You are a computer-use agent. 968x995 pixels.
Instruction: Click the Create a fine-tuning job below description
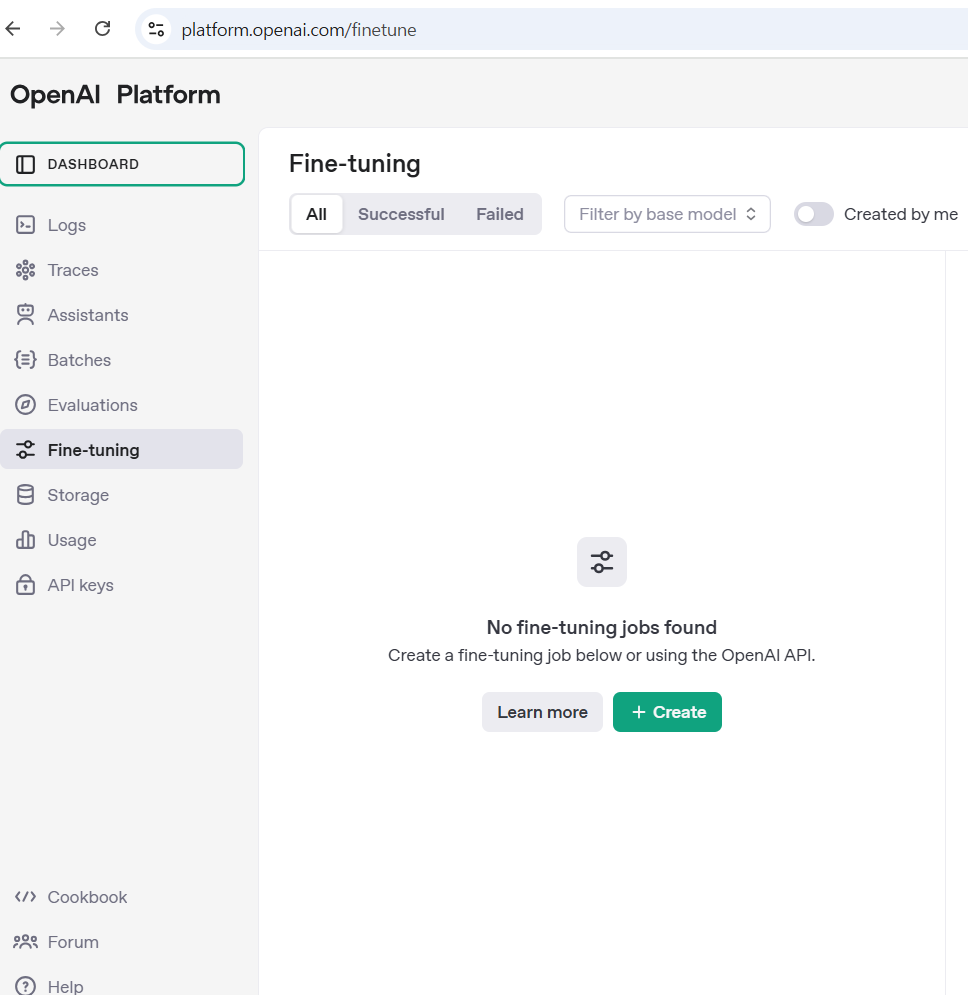point(602,656)
